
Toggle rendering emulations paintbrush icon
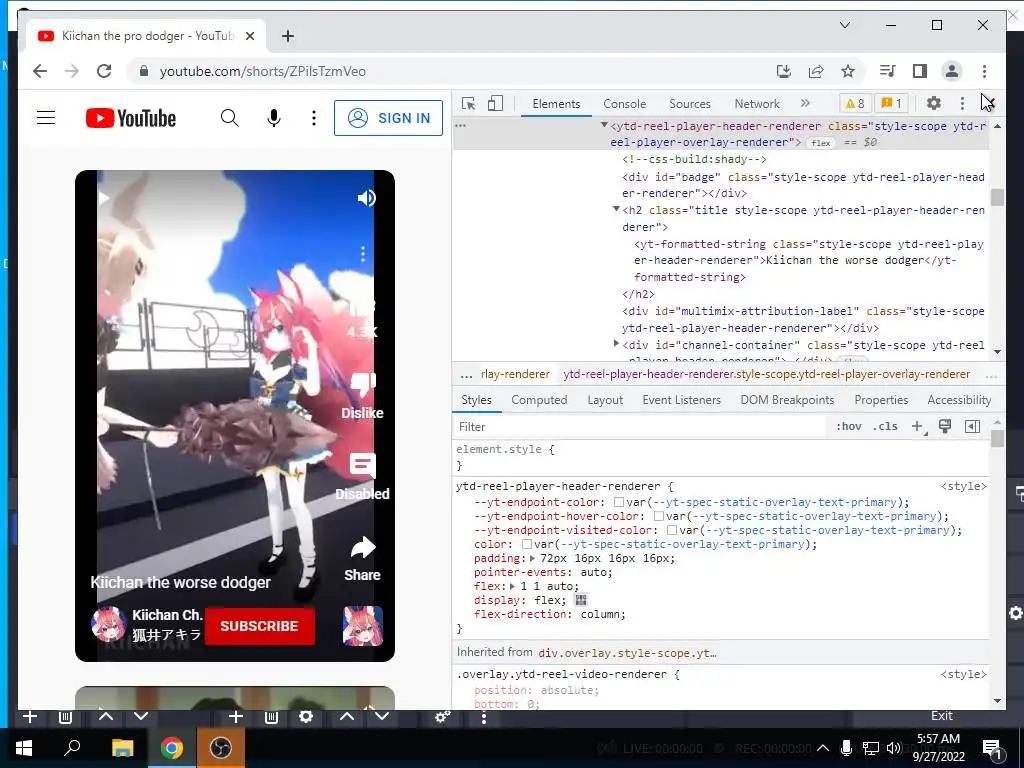[944, 426]
